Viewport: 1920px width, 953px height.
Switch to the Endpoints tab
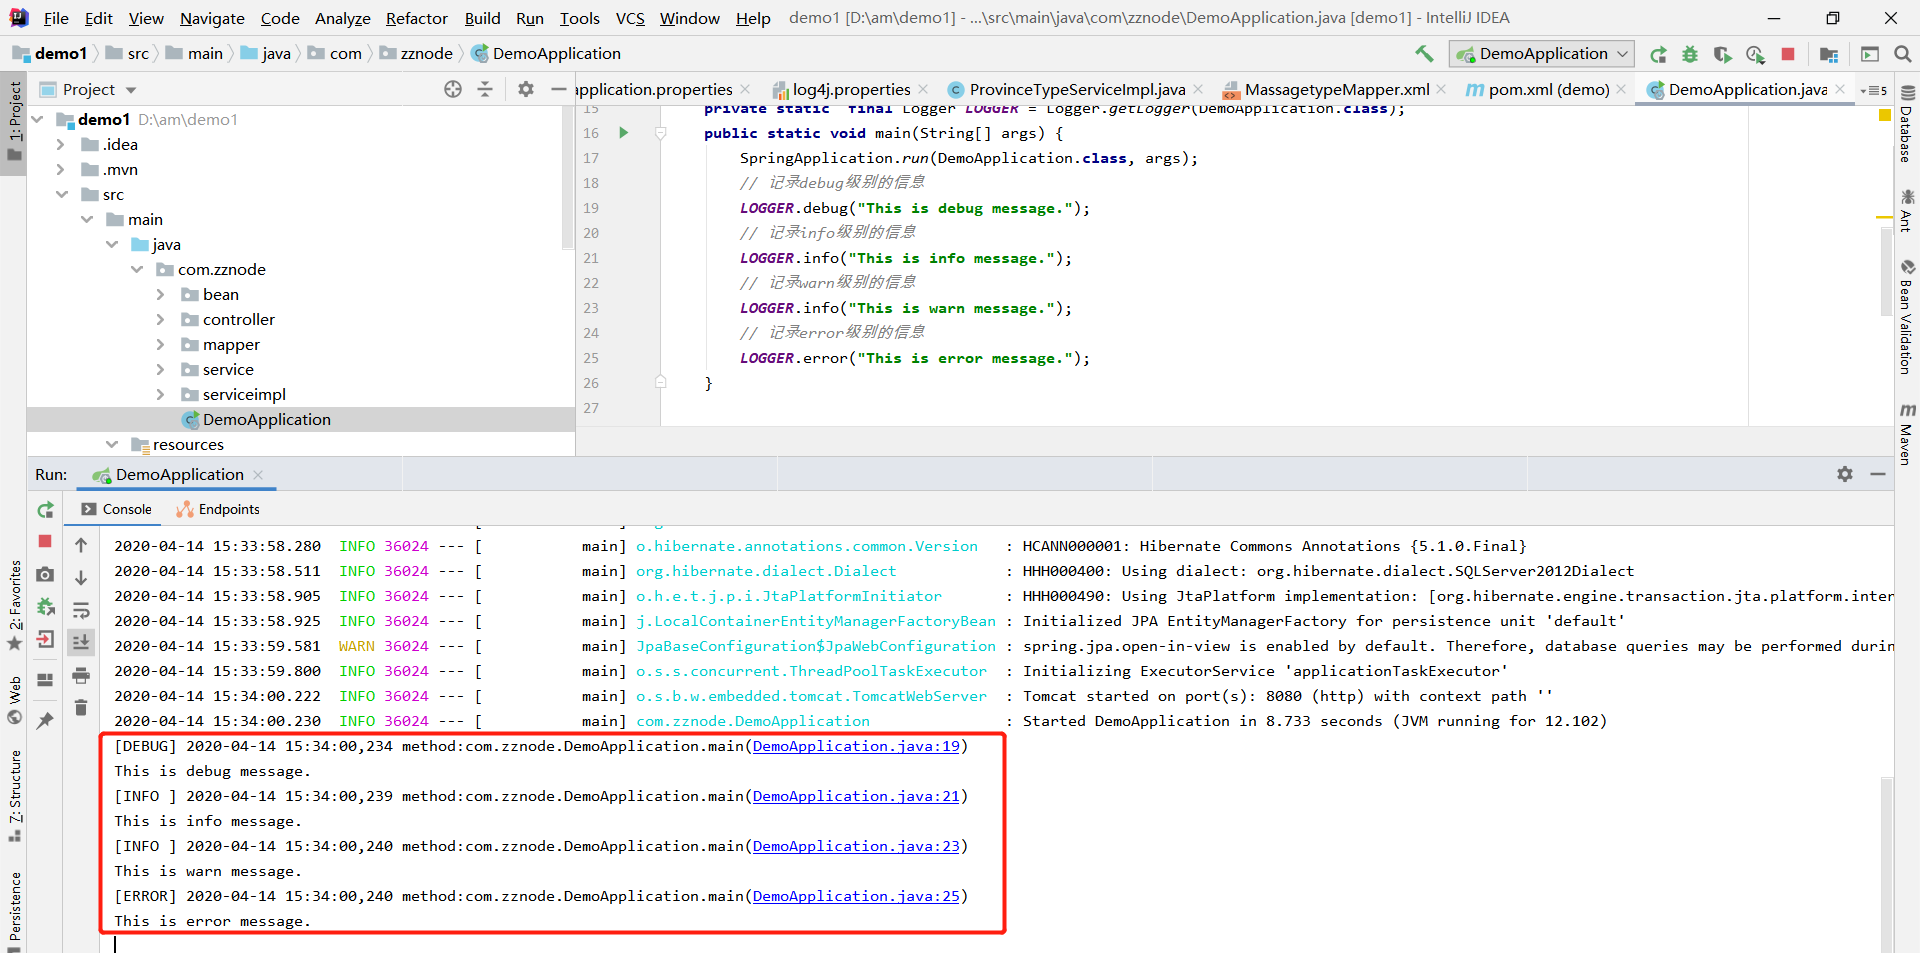[219, 509]
